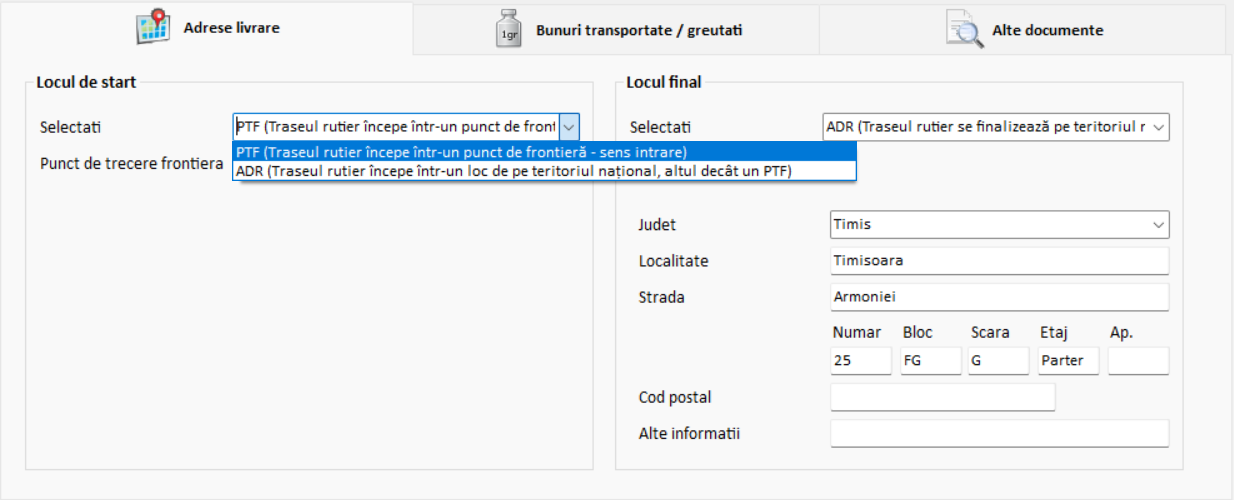This screenshot has height=500, width=1234.
Task: Click the Bloc field with FG
Action: coord(931,361)
